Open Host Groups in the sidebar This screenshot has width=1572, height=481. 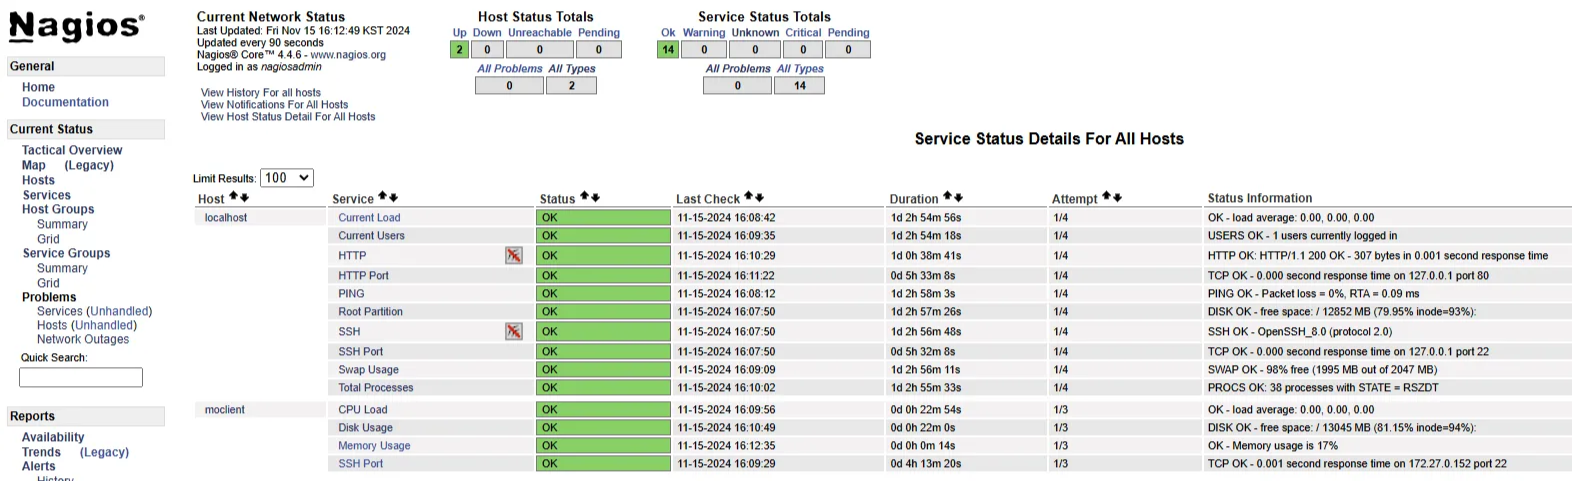58,209
